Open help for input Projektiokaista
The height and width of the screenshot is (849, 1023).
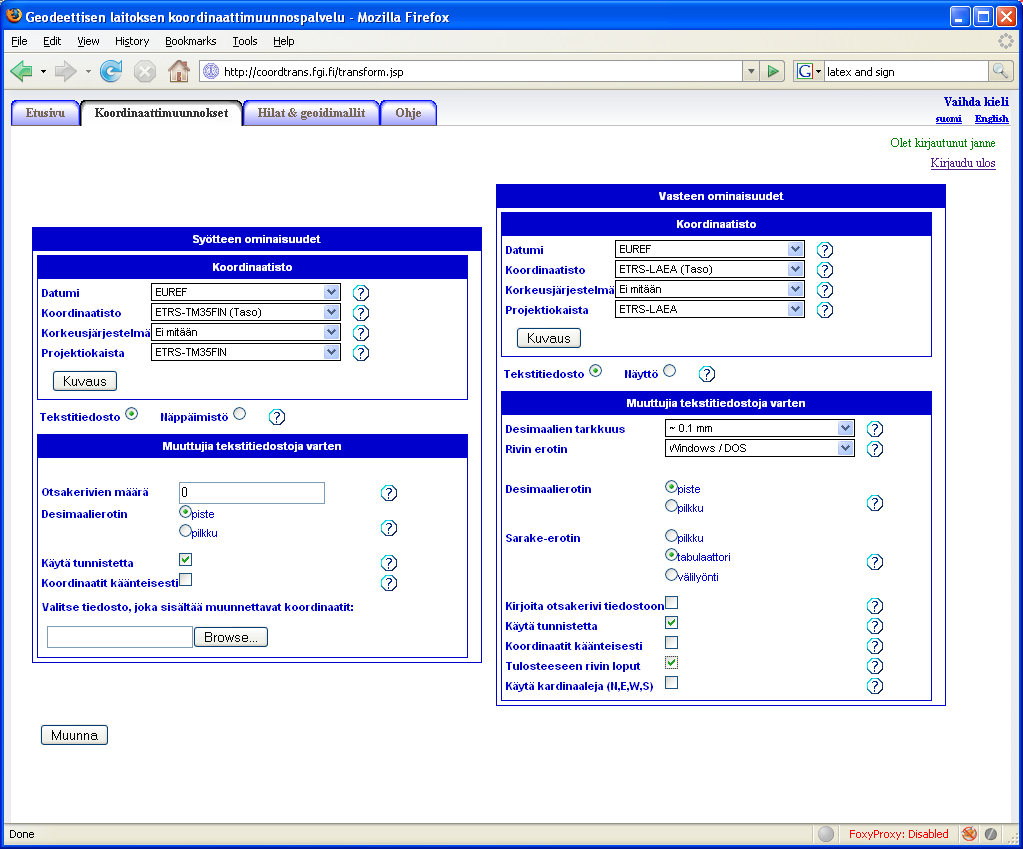click(361, 353)
